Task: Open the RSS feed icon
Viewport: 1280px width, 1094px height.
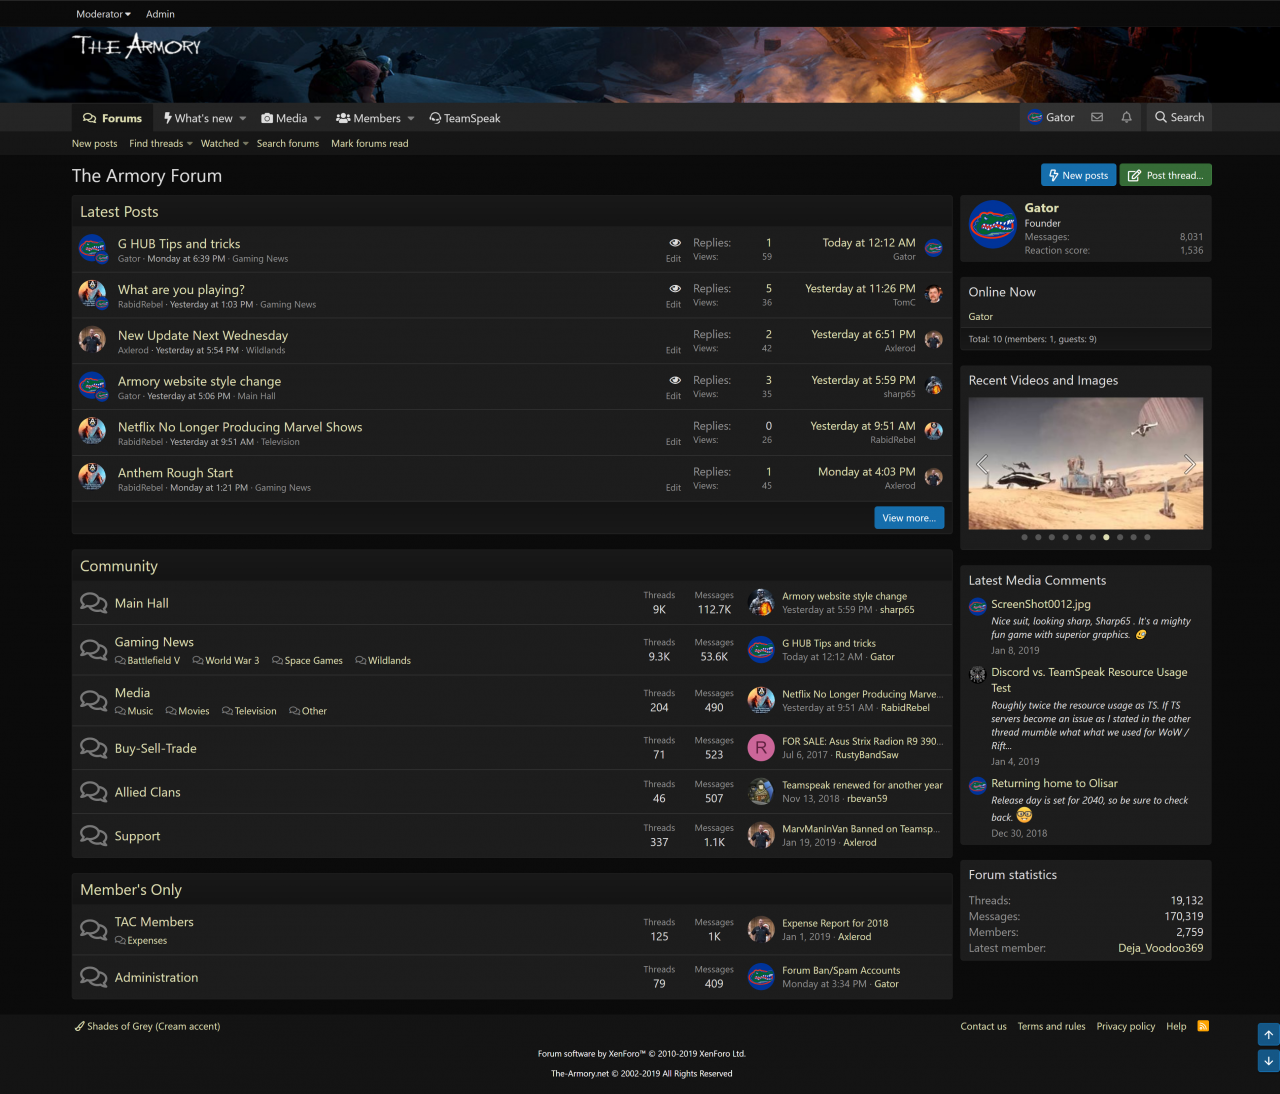Action: [x=1203, y=1026]
